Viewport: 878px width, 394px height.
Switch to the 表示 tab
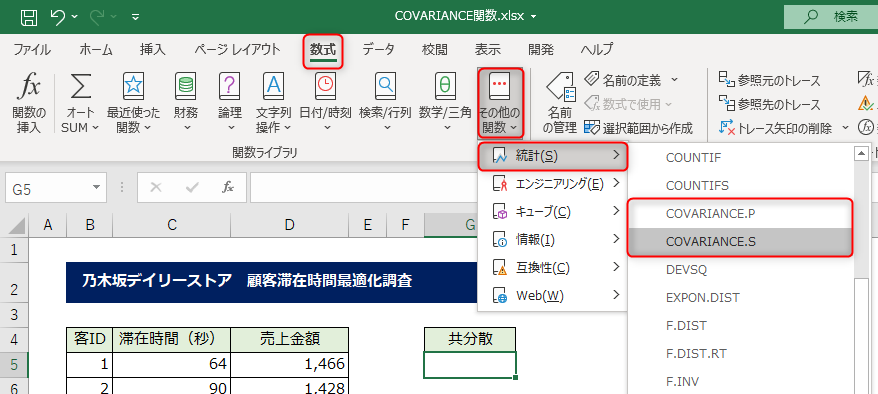(x=488, y=49)
